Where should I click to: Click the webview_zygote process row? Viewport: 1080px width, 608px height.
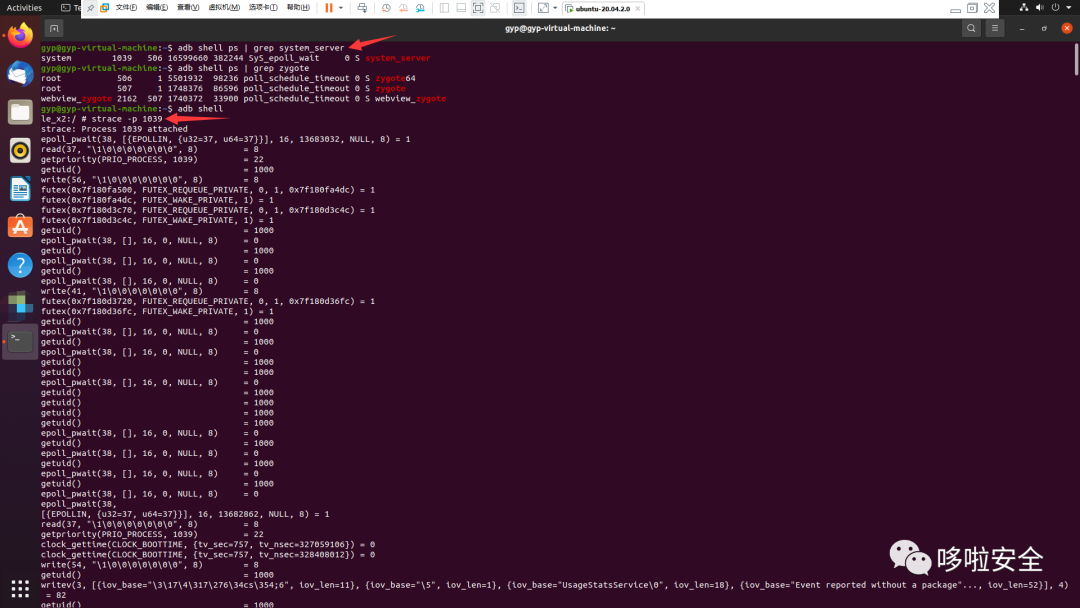coord(243,98)
